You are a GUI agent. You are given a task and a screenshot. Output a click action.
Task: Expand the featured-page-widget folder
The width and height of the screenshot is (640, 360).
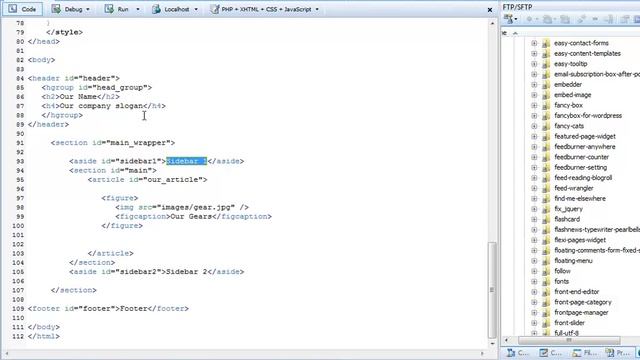pyautogui.click(x=534, y=136)
